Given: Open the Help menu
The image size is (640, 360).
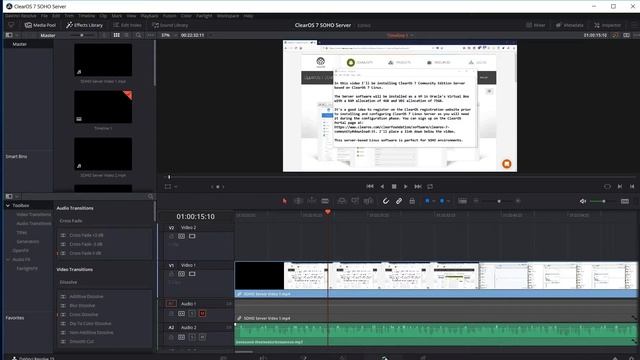Looking at the screenshot, I should (x=248, y=16).
